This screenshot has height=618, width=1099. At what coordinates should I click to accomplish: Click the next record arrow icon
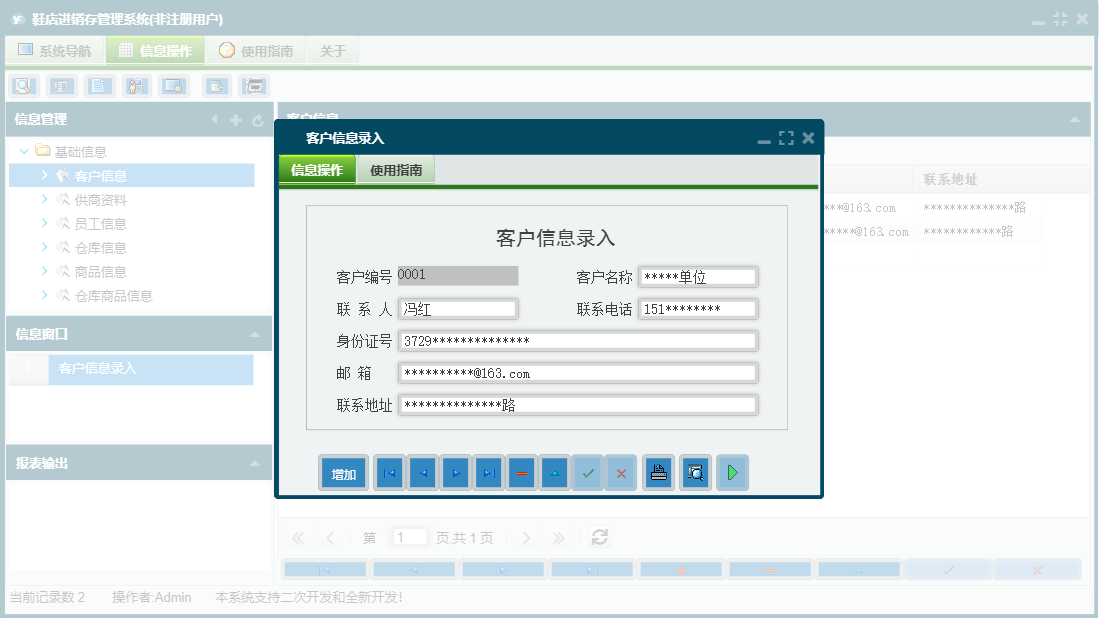(x=455, y=472)
